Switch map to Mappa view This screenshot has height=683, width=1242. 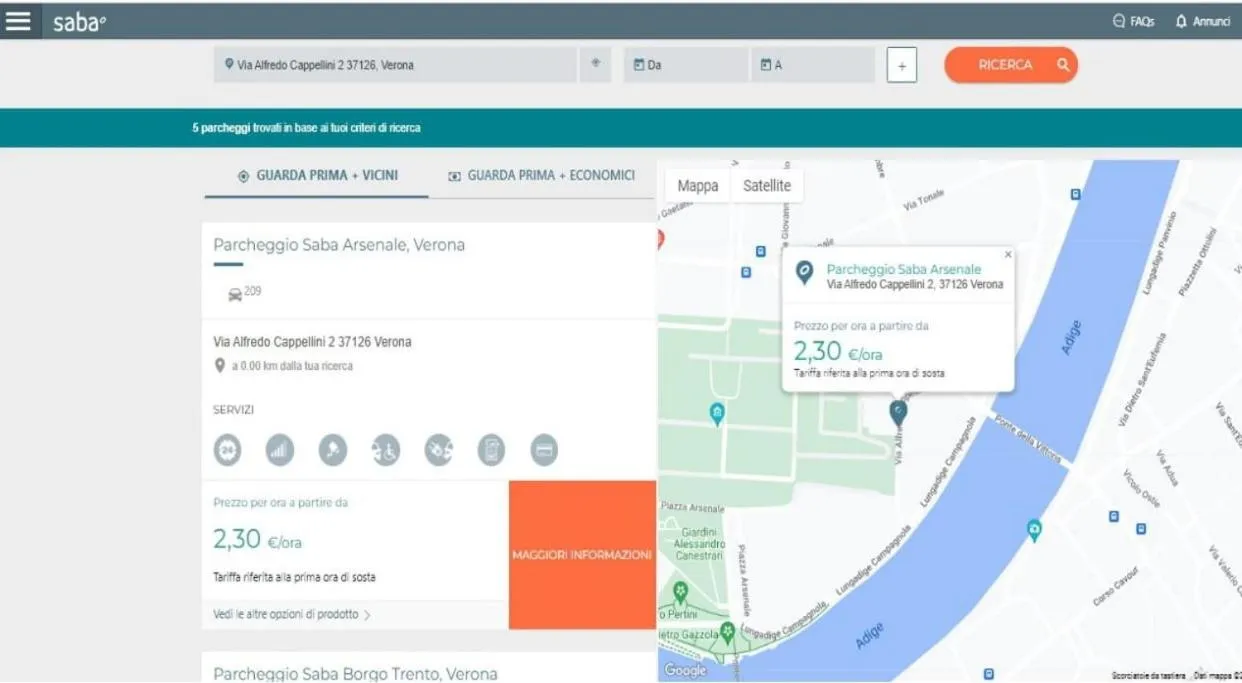pyautogui.click(x=697, y=186)
